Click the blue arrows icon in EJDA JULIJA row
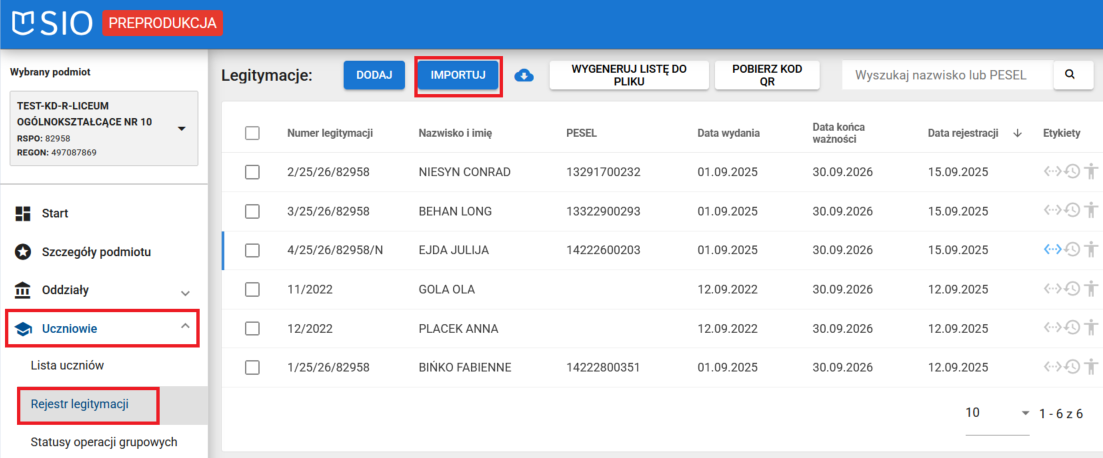Viewport: 1103px width, 458px height. click(1052, 250)
